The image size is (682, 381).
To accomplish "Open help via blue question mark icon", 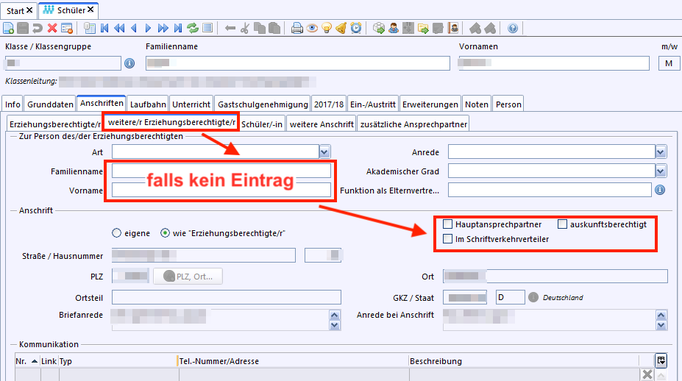I will coord(513,28).
